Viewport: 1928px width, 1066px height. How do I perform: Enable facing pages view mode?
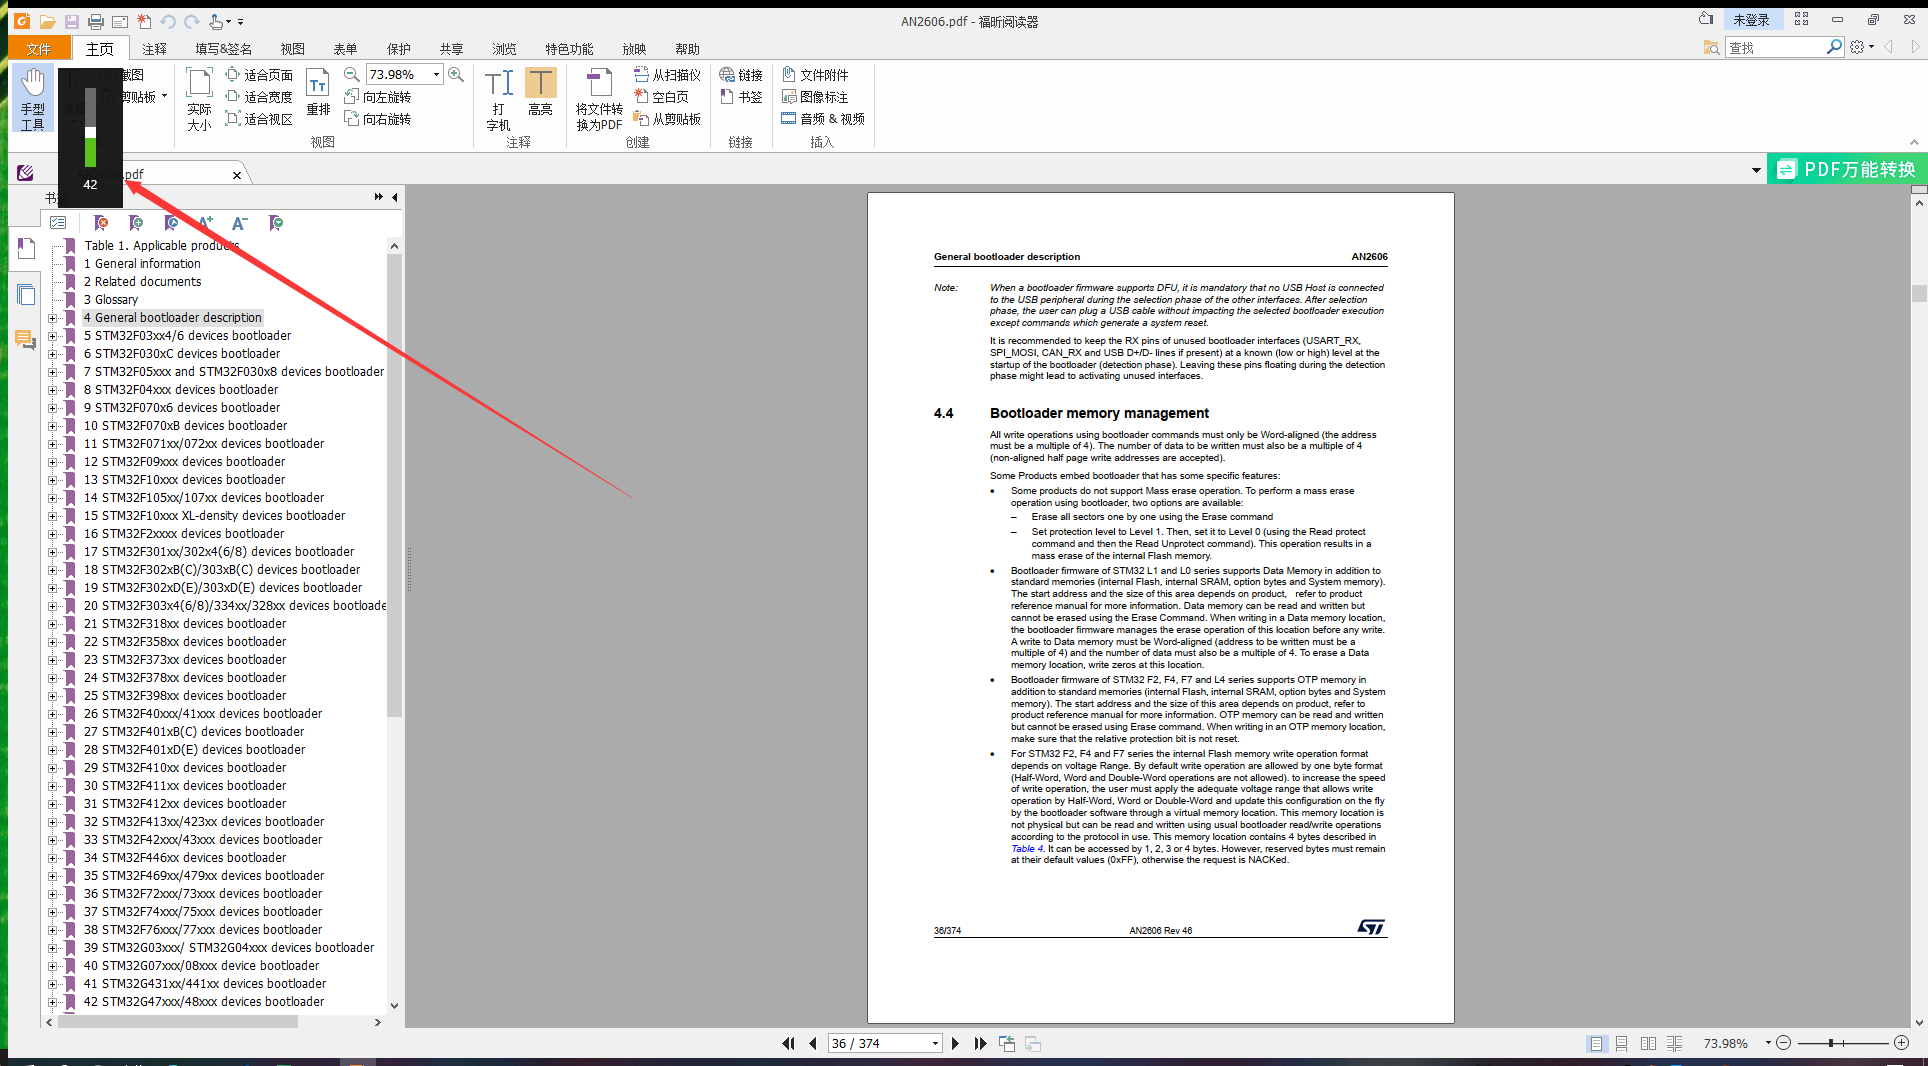1648,1043
